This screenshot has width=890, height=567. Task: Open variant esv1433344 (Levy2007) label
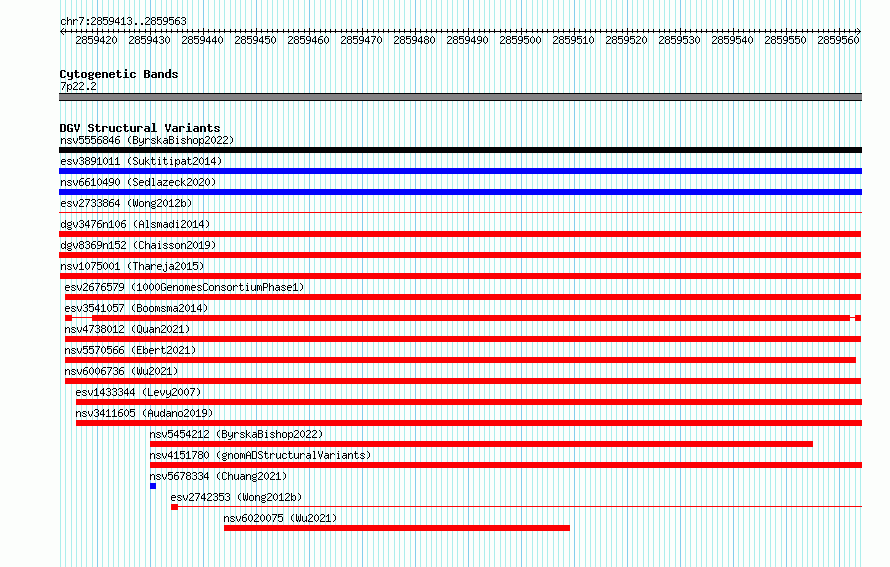(138, 392)
